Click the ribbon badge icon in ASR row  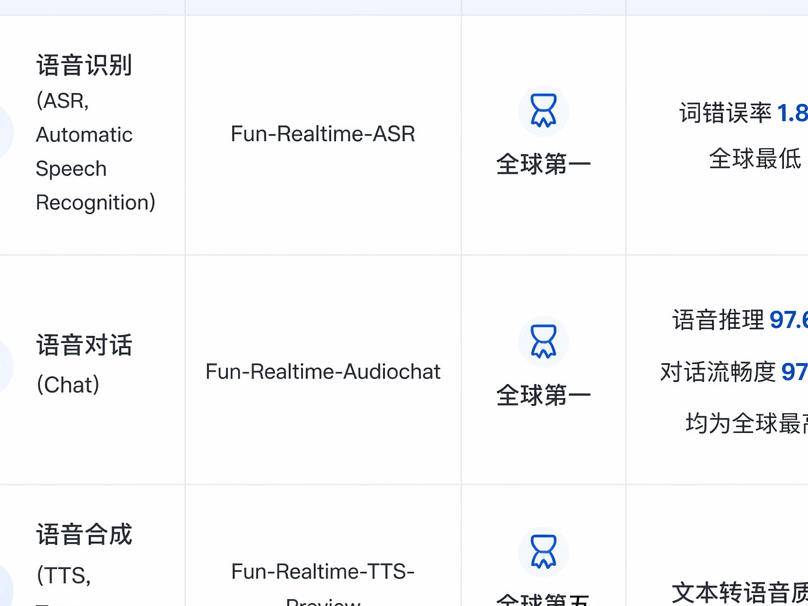pos(544,111)
